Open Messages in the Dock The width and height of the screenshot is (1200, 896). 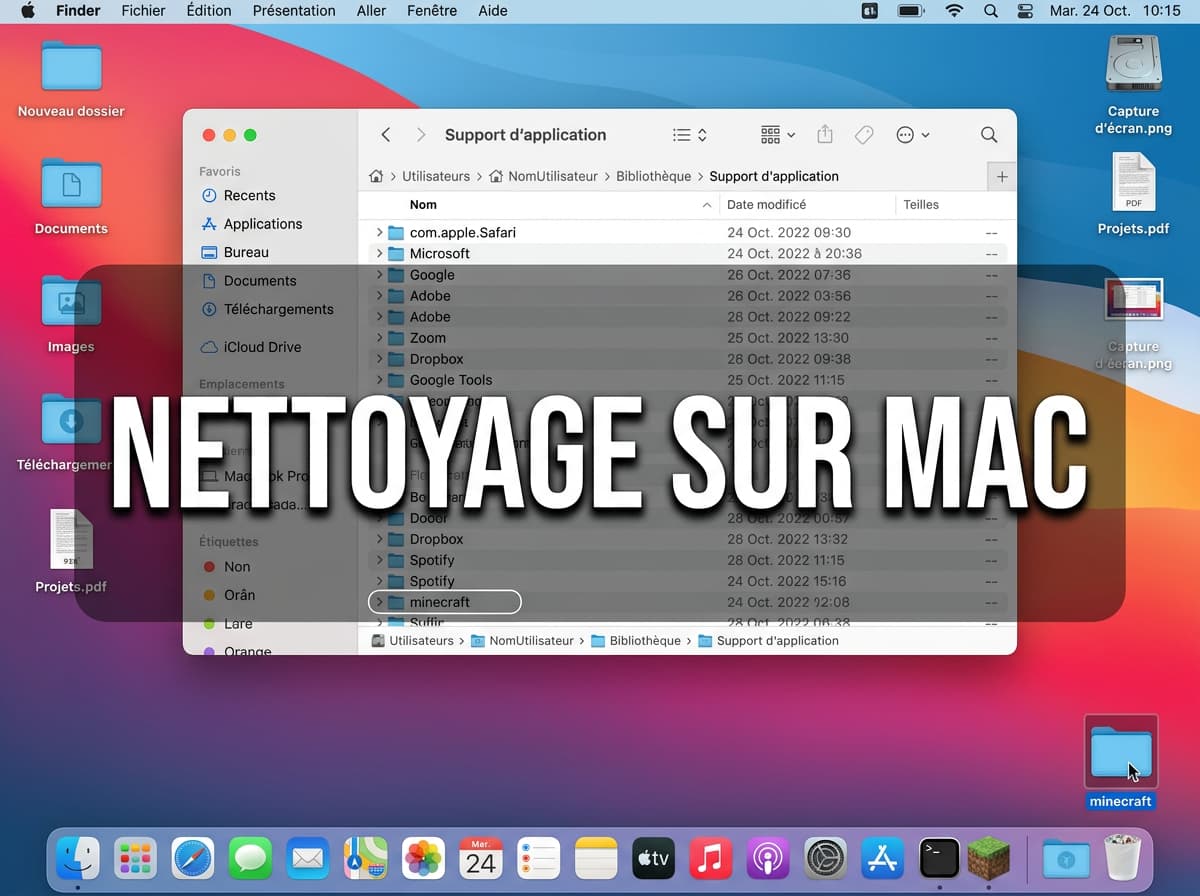[x=250, y=858]
